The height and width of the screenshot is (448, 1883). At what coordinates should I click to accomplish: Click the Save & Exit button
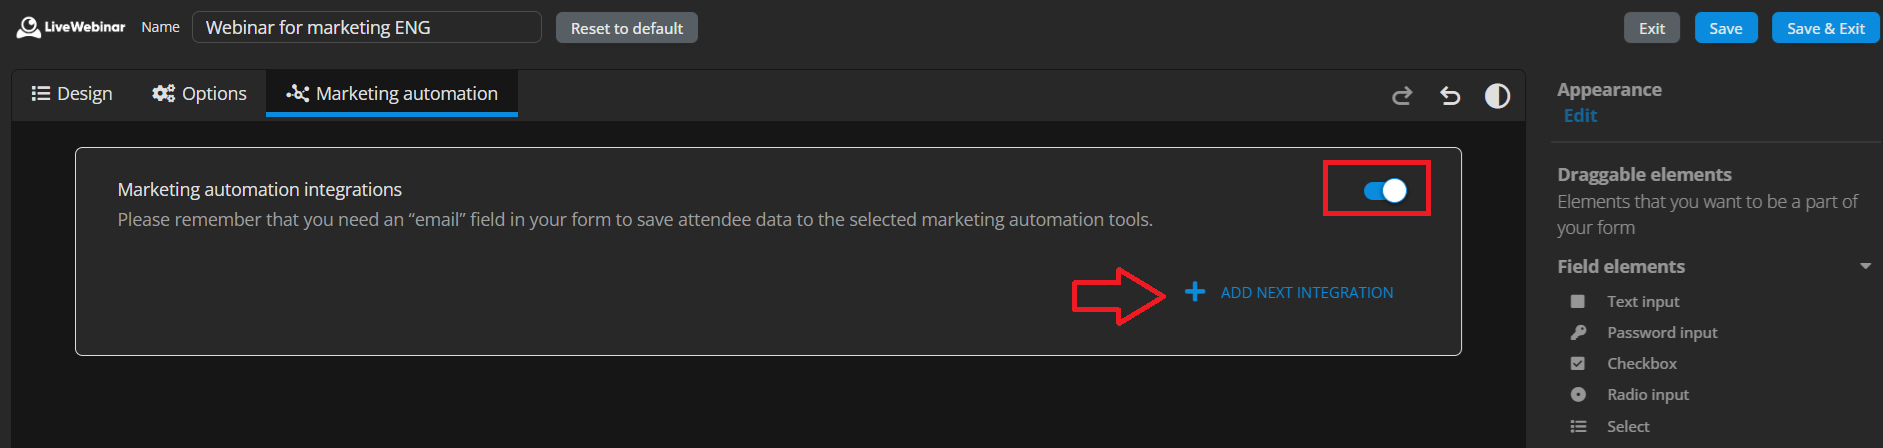tap(1825, 28)
